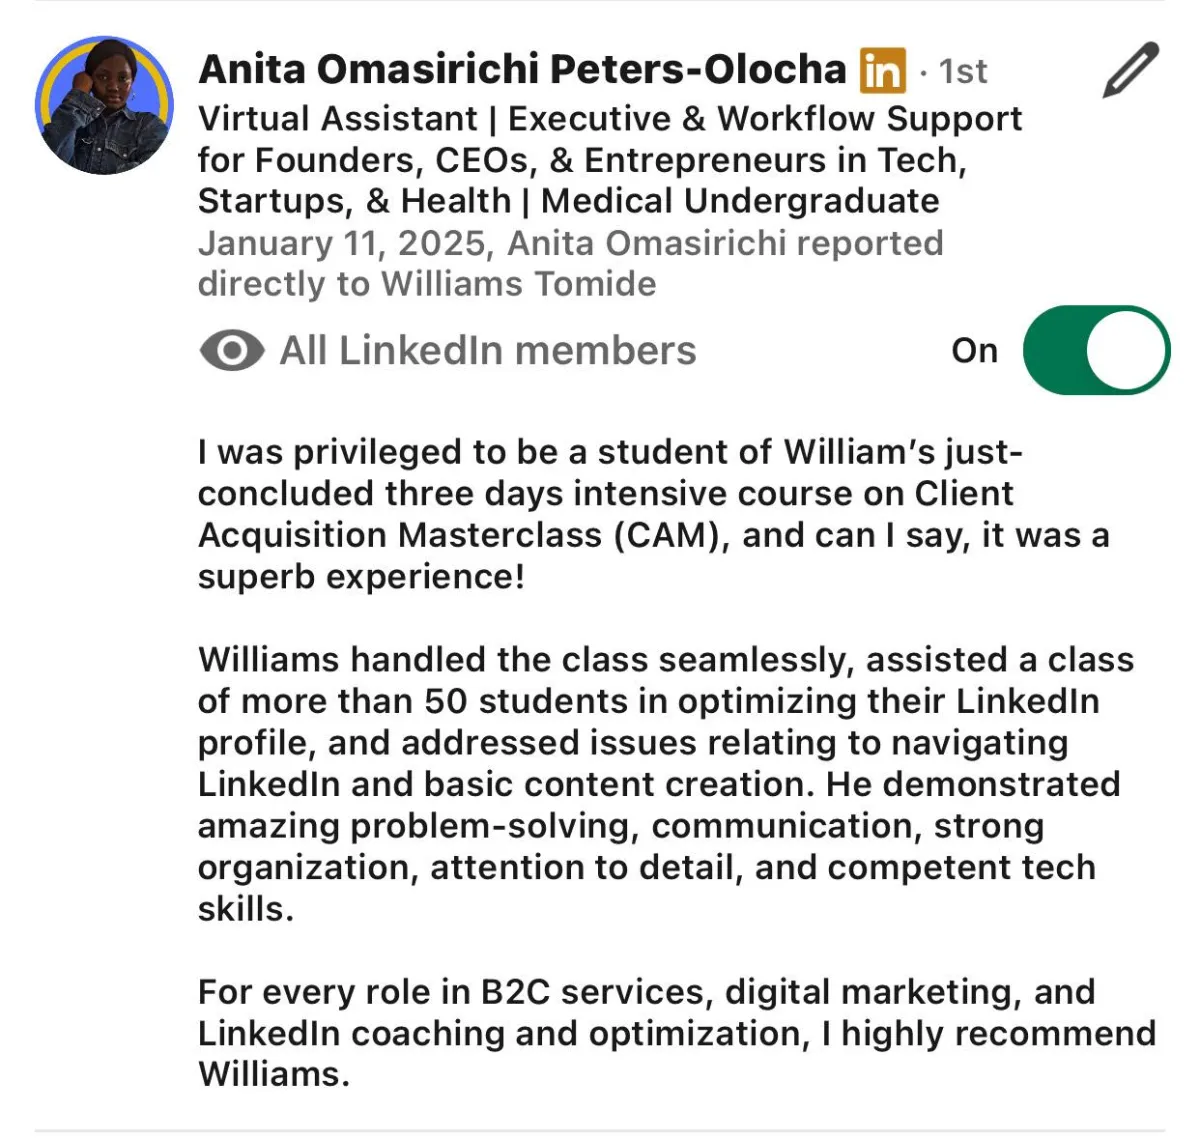Click the "On" label beside the switch
Screen dimensions: 1200x1139
pyautogui.click(x=974, y=351)
